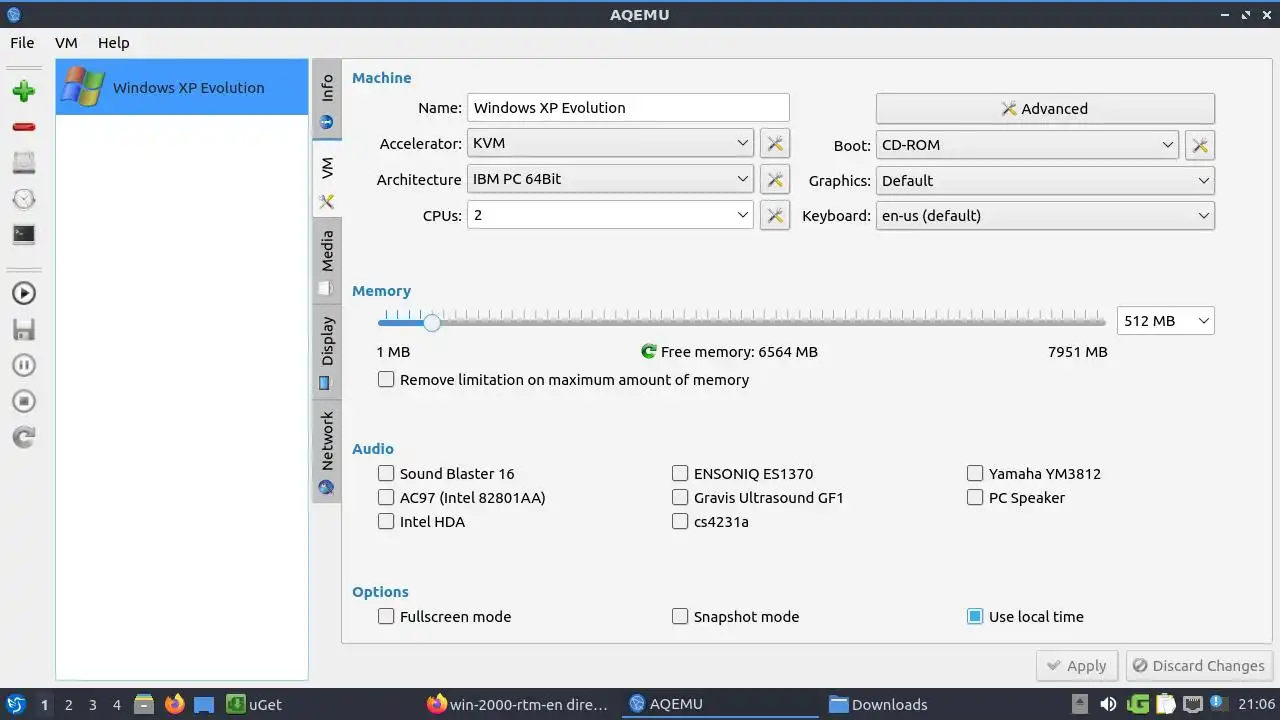Switch to the Info tab
The image size is (1280, 720).
(x=326, y=101)
